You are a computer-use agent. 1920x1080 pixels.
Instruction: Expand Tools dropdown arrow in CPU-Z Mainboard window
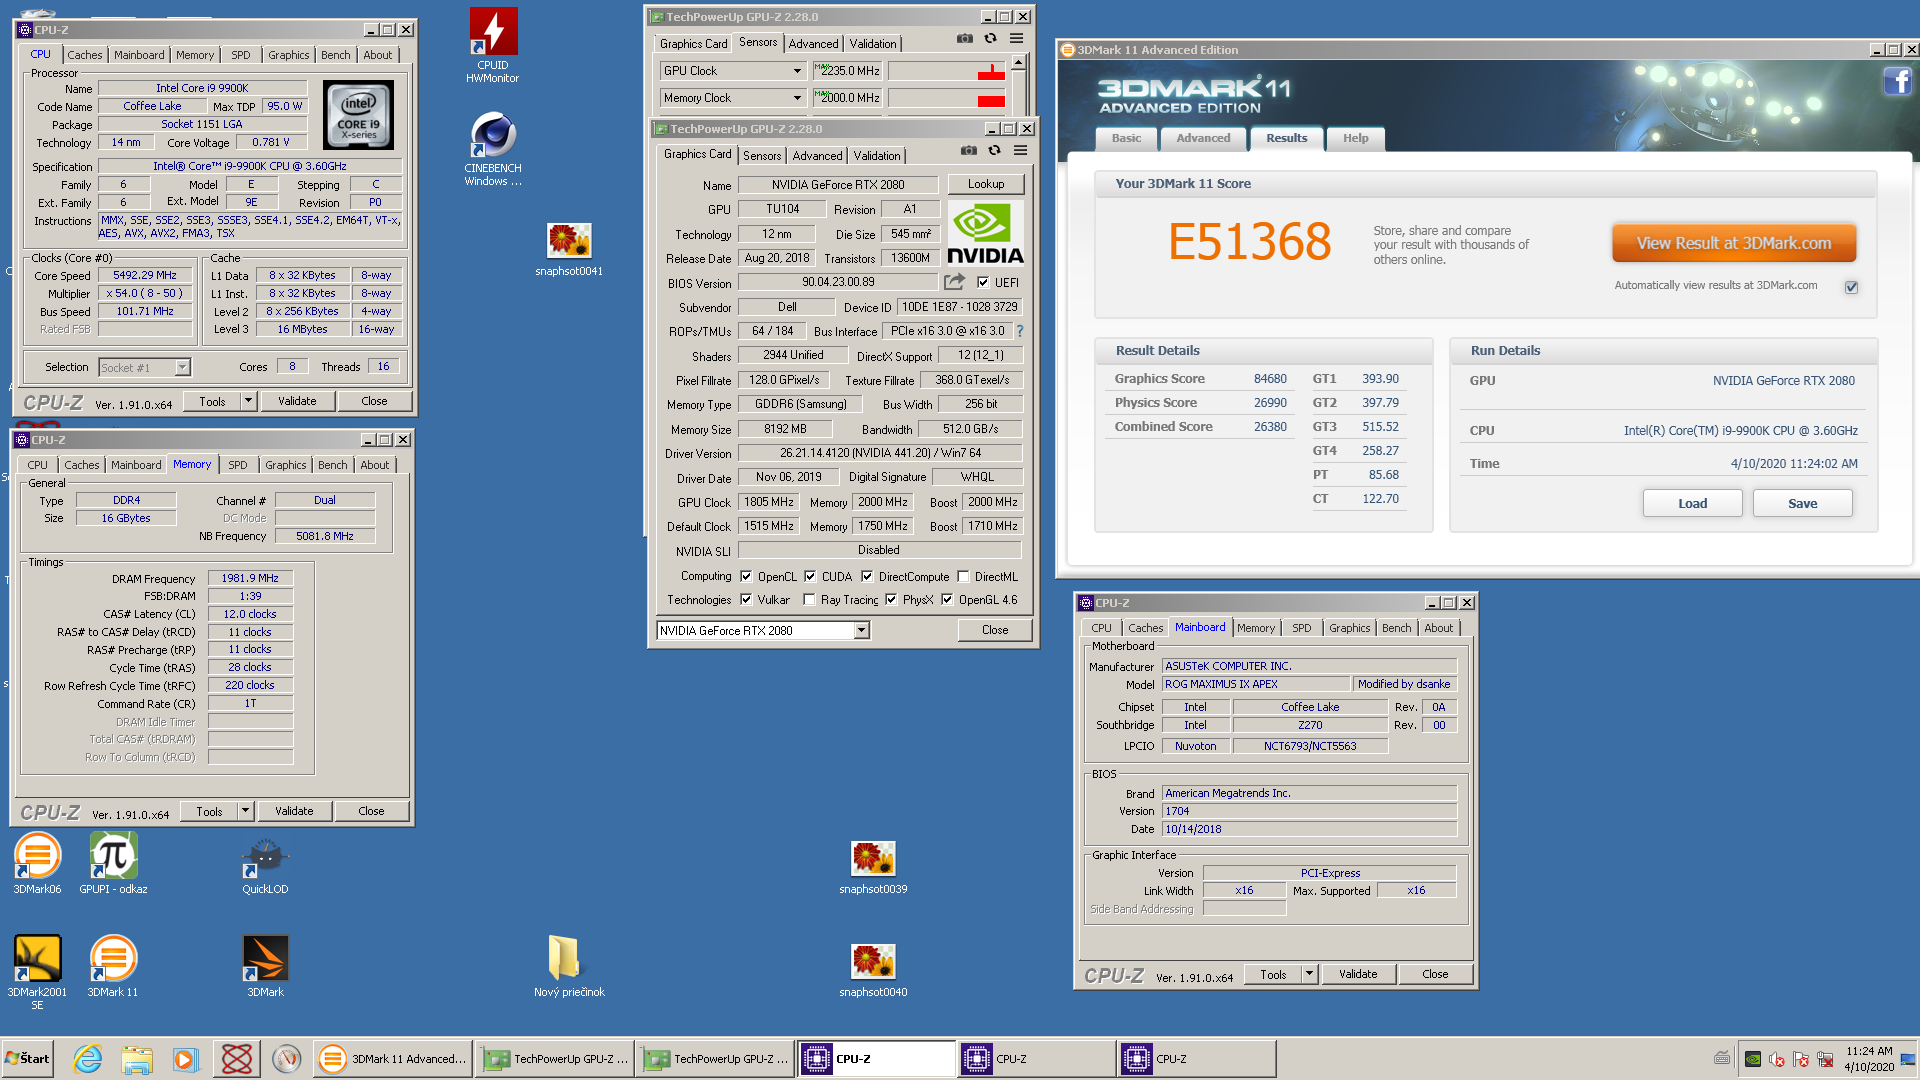(1310, 974)
